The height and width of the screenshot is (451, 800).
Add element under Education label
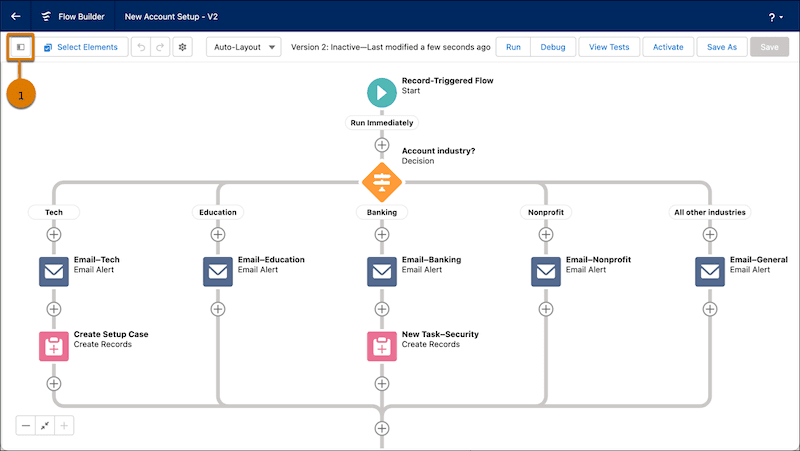[218, 235]
